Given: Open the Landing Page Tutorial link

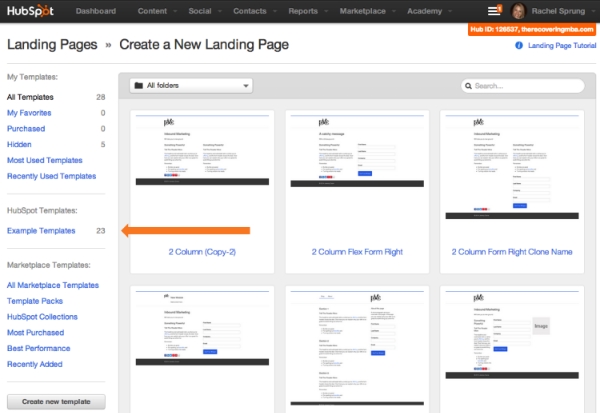Looking at the screenshot, I should click(560, 46).
